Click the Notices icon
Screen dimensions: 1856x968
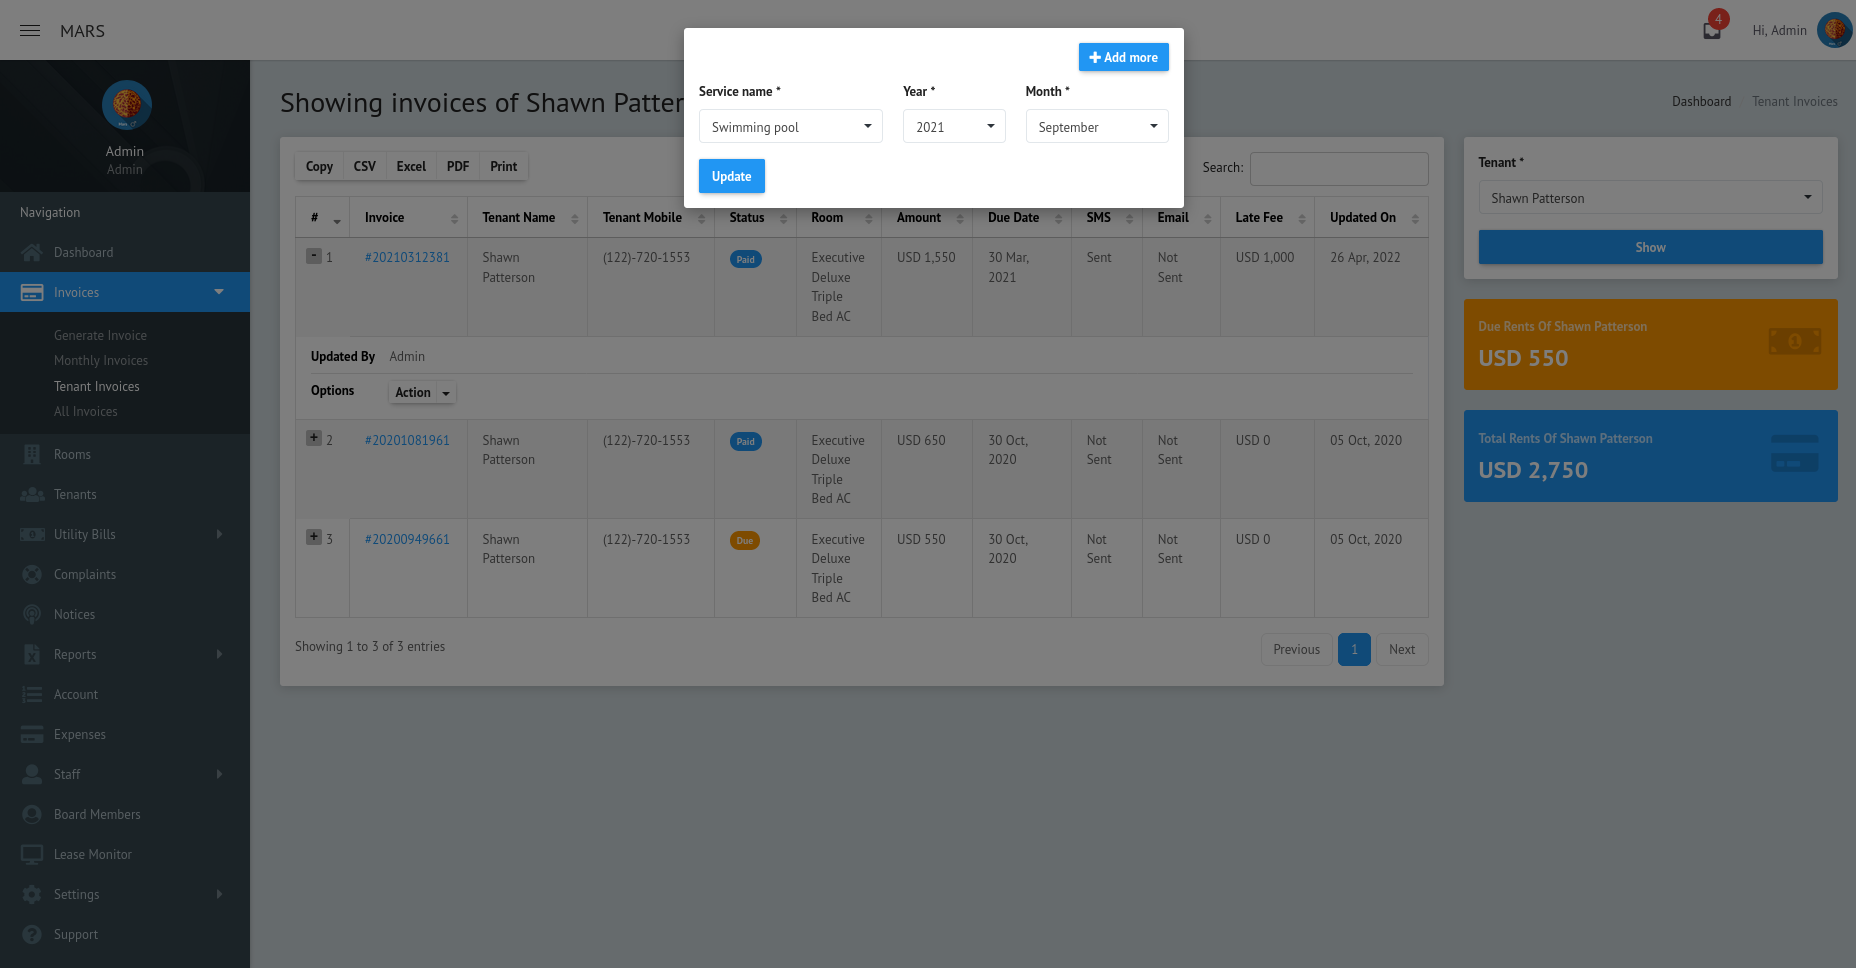33,614
